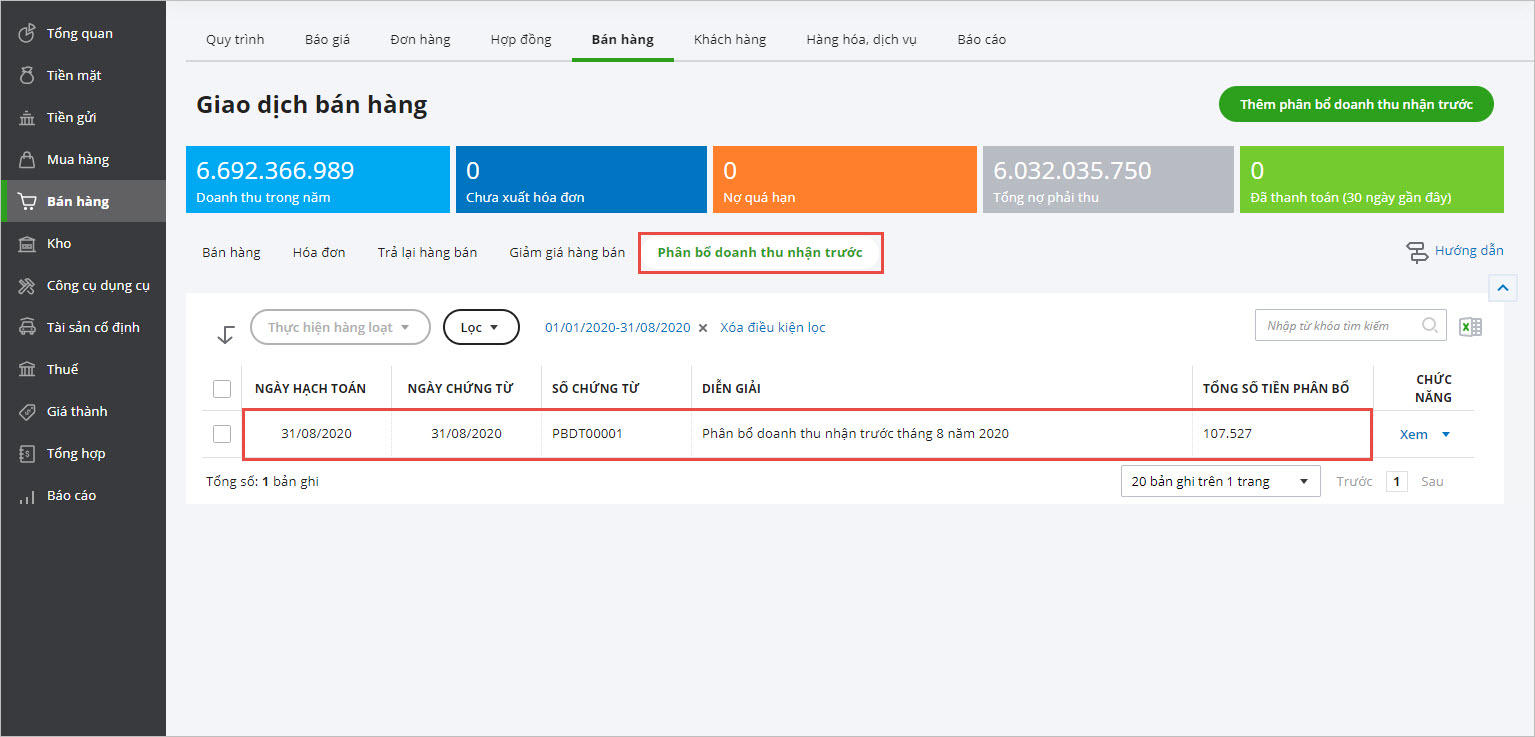Click the Thuế tax building icon

click(27, 370)
